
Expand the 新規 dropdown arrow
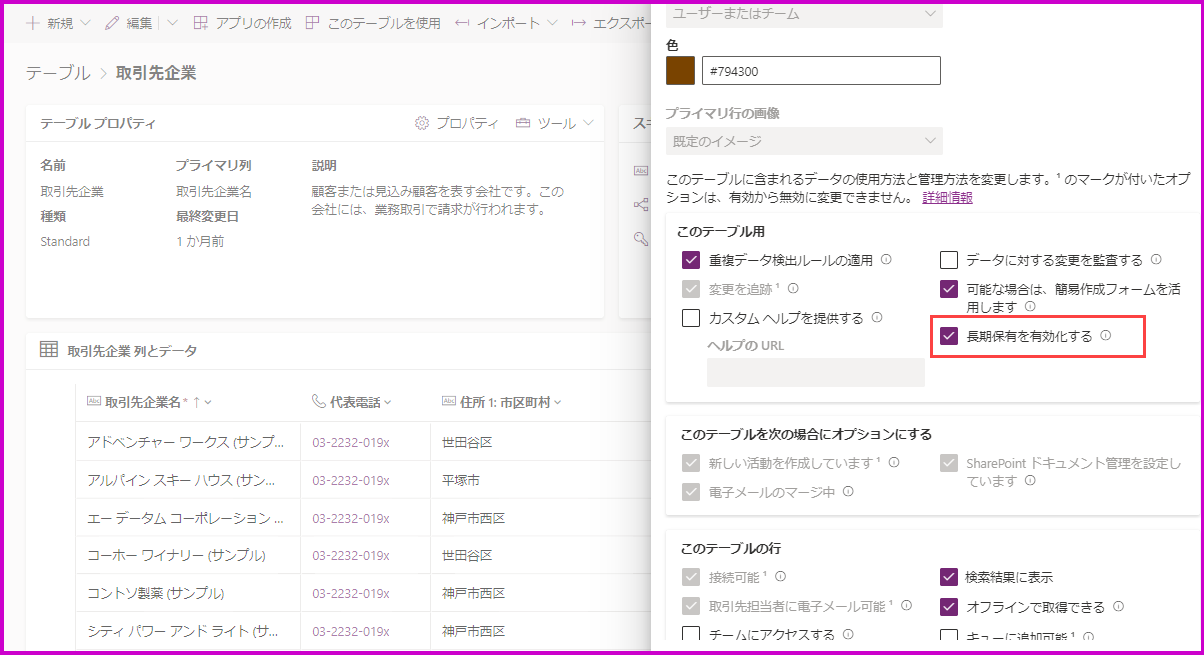point(84,23)
